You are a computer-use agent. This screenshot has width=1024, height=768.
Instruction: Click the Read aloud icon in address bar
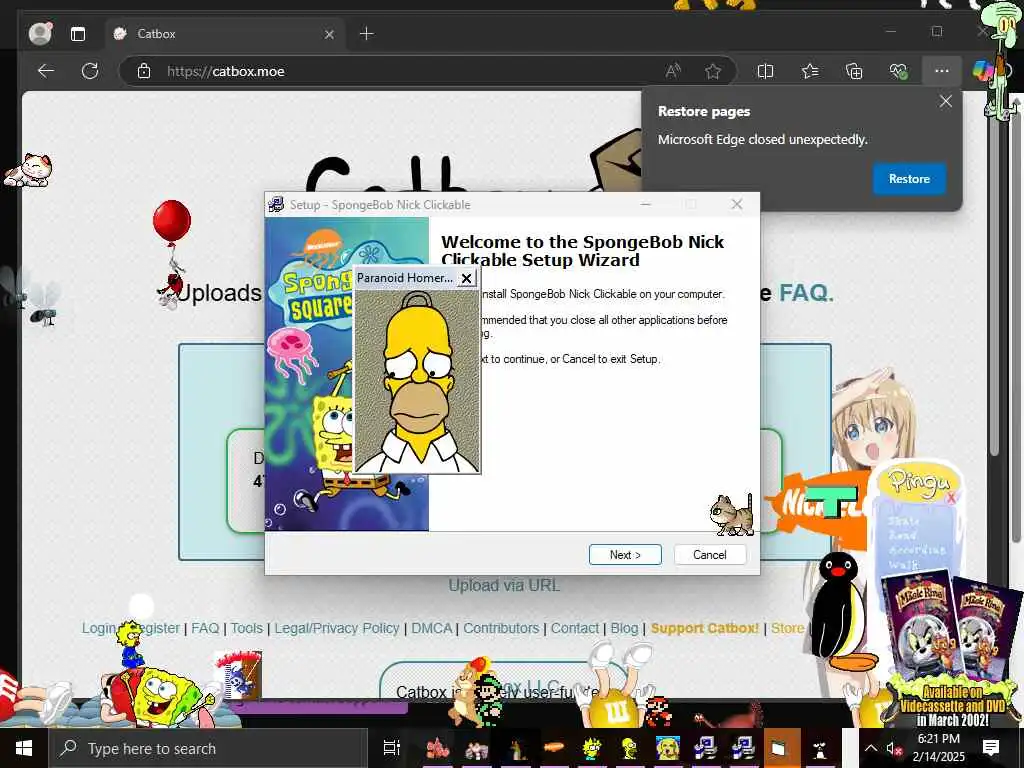coord(673,71)
